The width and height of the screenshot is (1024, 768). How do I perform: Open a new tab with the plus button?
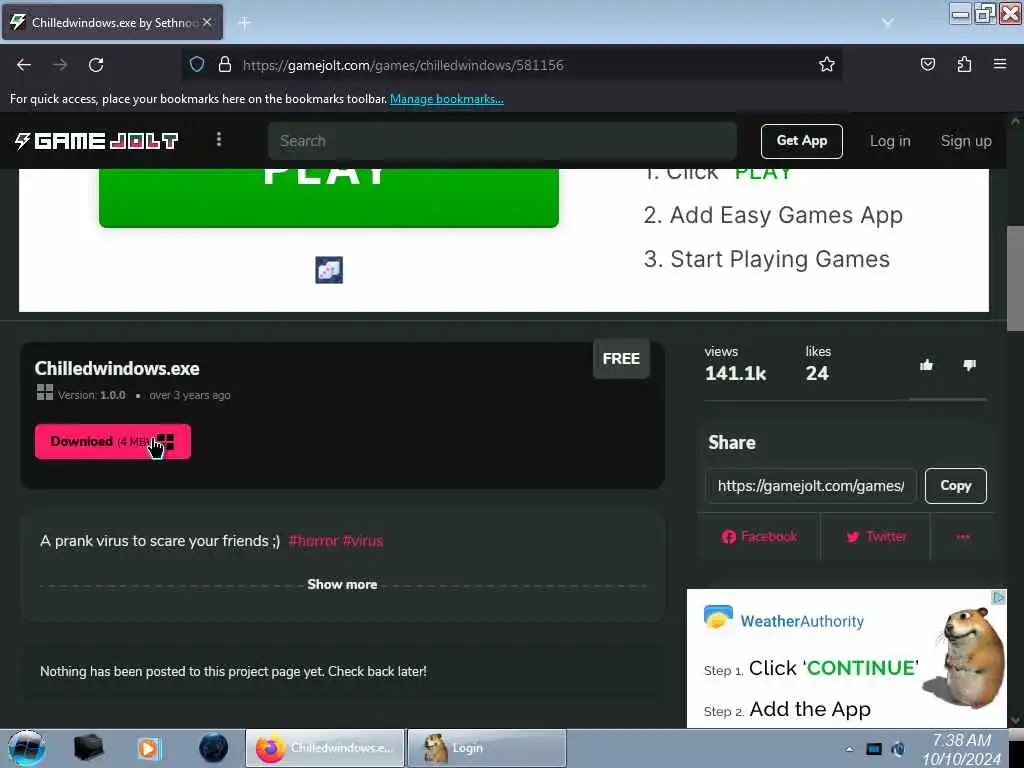(244, 23)
